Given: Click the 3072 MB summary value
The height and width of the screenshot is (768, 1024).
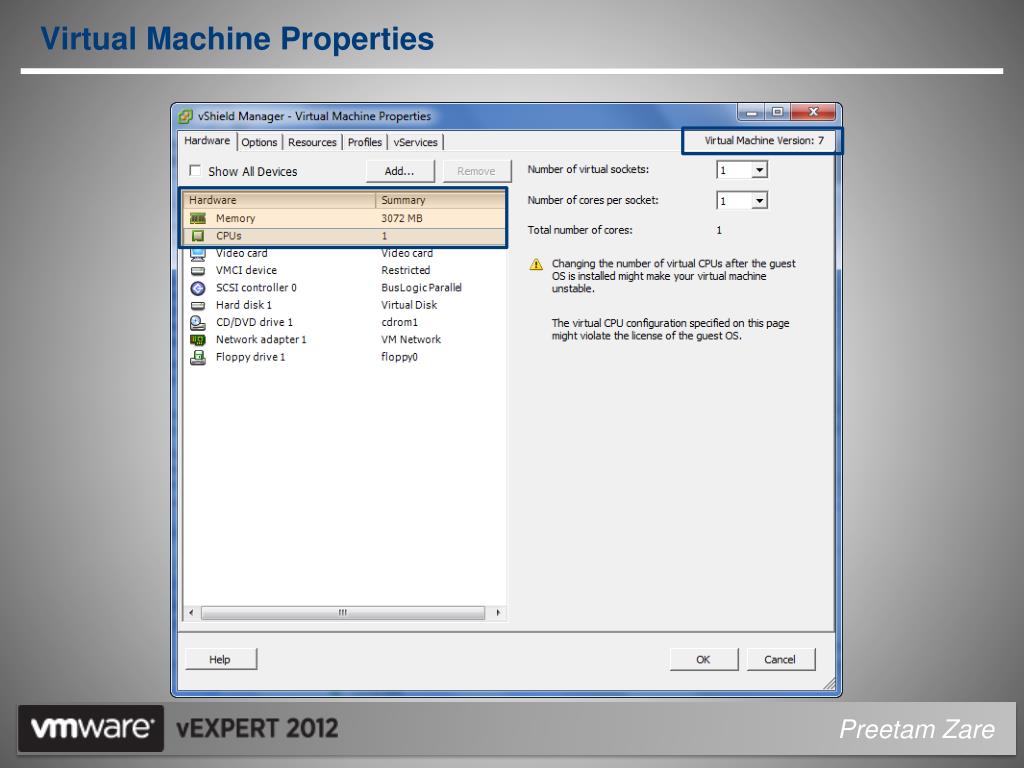Looking at the screenshot, I should [x=402, y=219].
